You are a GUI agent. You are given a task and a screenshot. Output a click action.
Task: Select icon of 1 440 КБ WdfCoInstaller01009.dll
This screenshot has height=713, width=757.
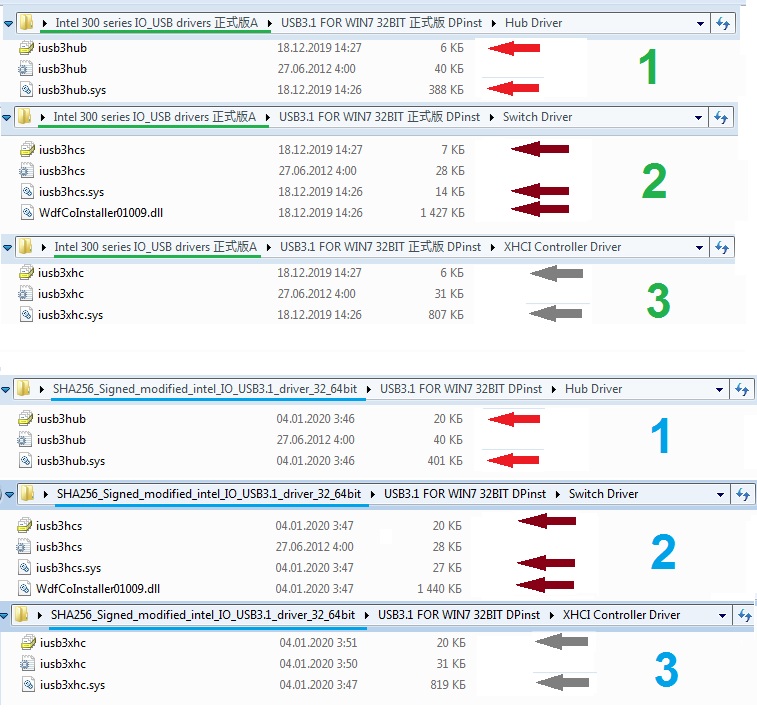coord(24,588)
